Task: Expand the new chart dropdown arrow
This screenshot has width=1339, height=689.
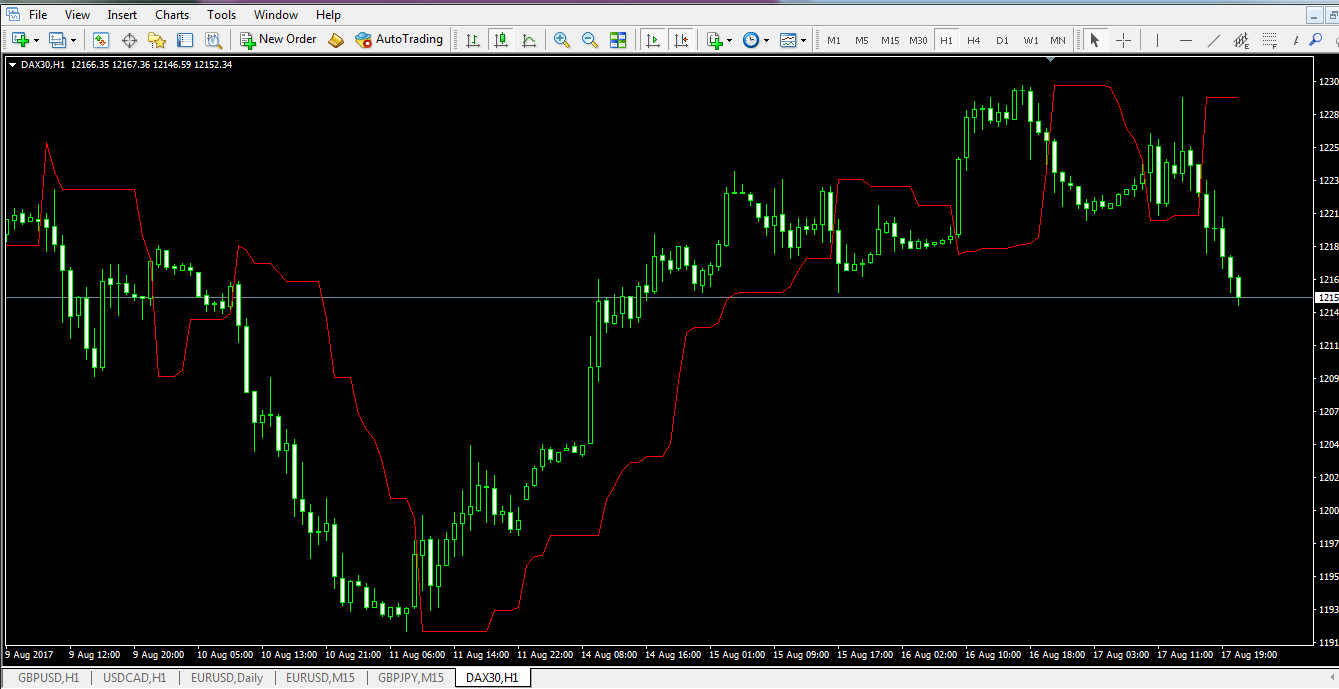Action: pyautogui.click(x=36, y=41)
